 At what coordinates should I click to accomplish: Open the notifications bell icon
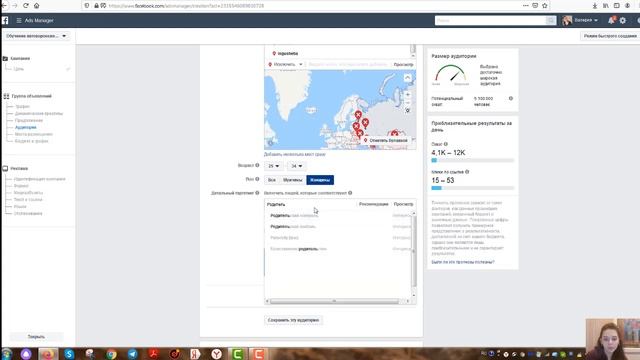pyautogui.click(x=611, y=20)
